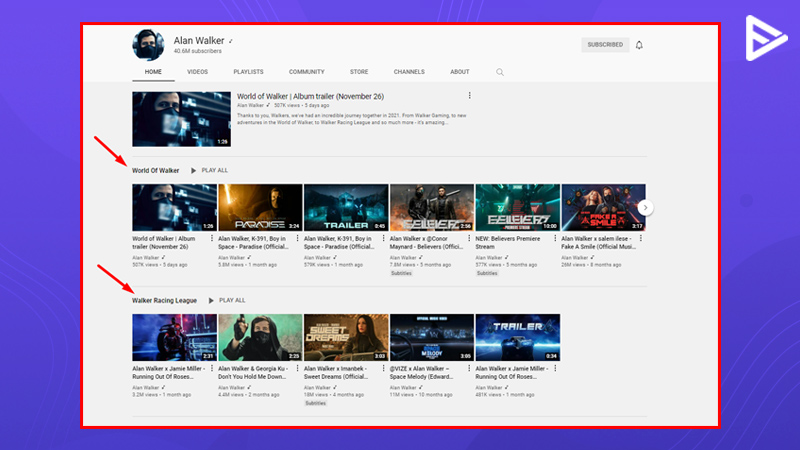Open three-dot menu for Running Out Of Roses trailer 0:34

[555, 368]
